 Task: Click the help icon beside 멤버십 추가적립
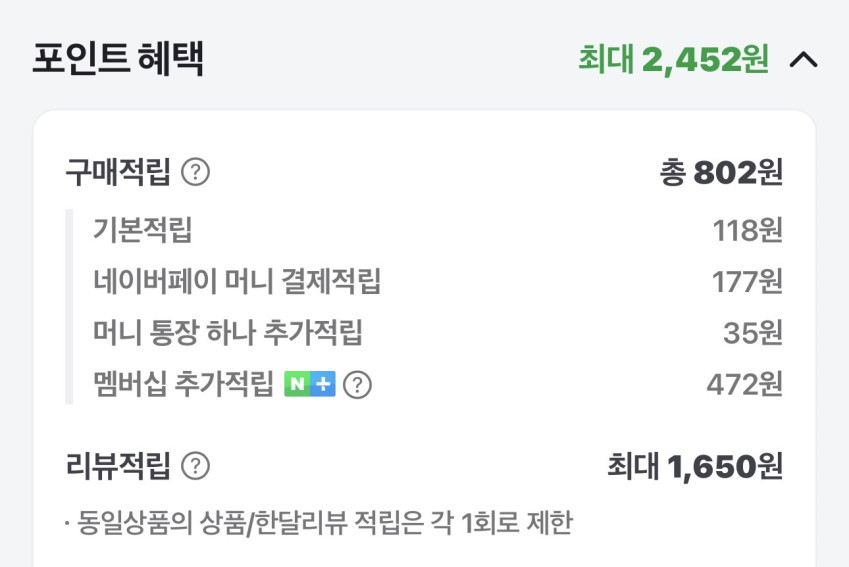click(357, 385)
